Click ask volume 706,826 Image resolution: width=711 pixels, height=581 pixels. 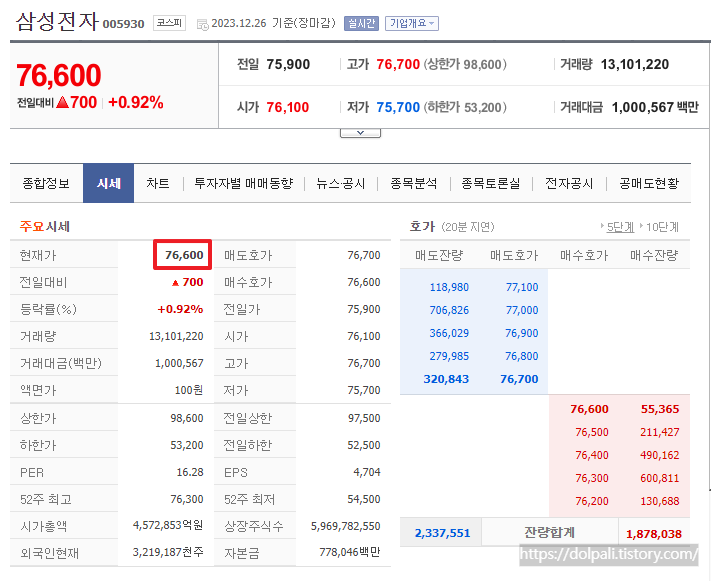(449, 310)
